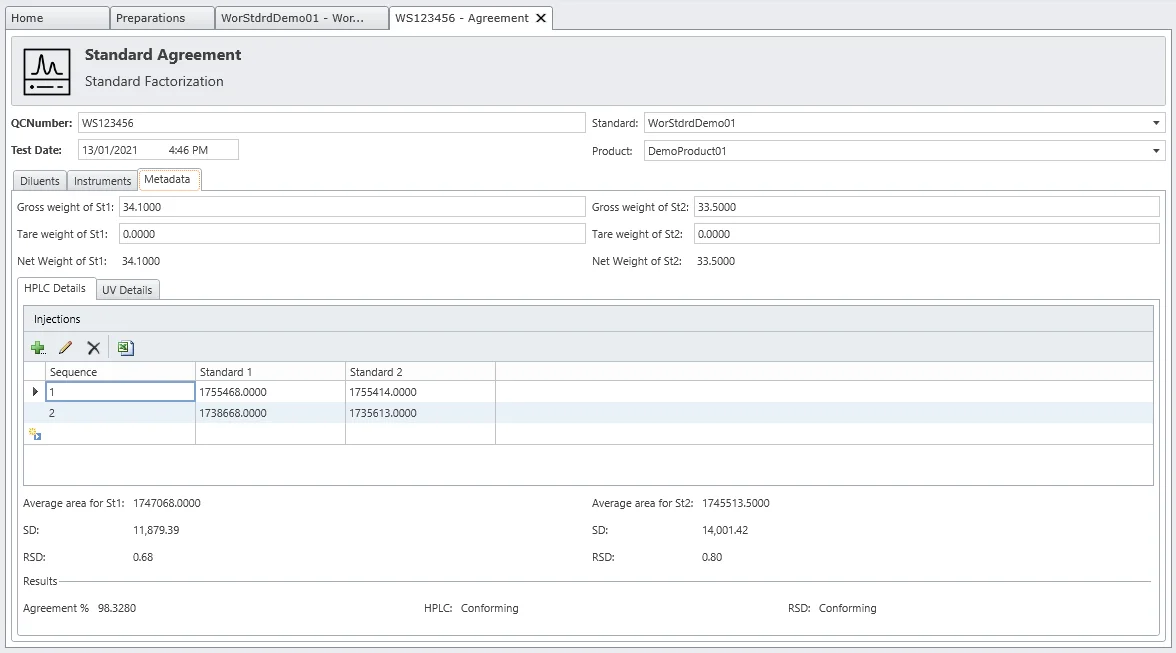Export the injections to Excel
Viewport: 1176px width, 653px height.
tap(125, 348)
